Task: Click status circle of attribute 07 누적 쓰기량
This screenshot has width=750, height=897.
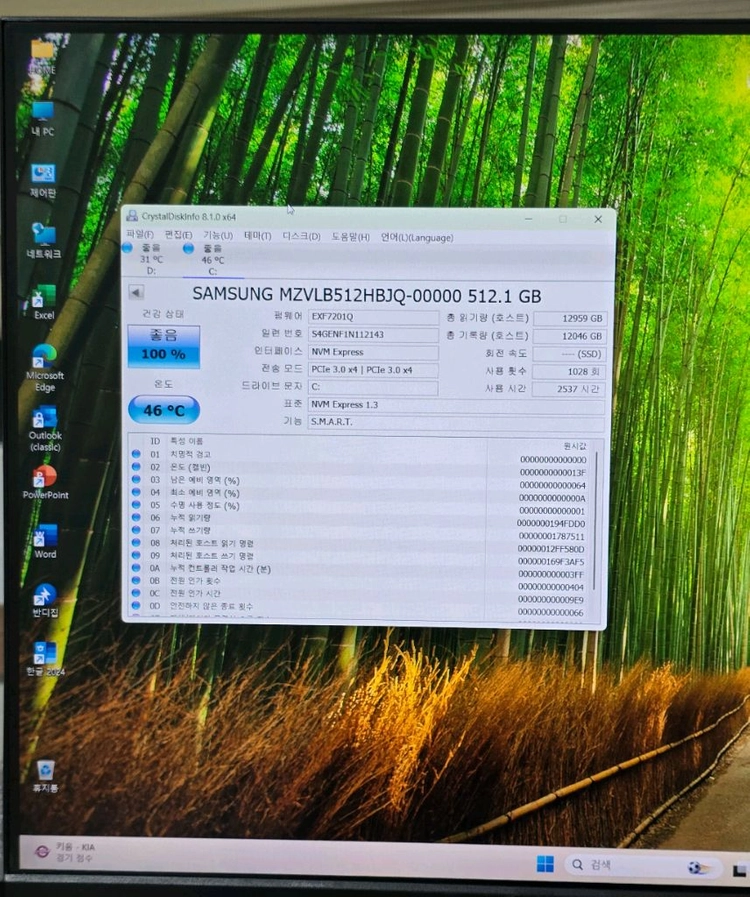Action: tap(136, 530)
